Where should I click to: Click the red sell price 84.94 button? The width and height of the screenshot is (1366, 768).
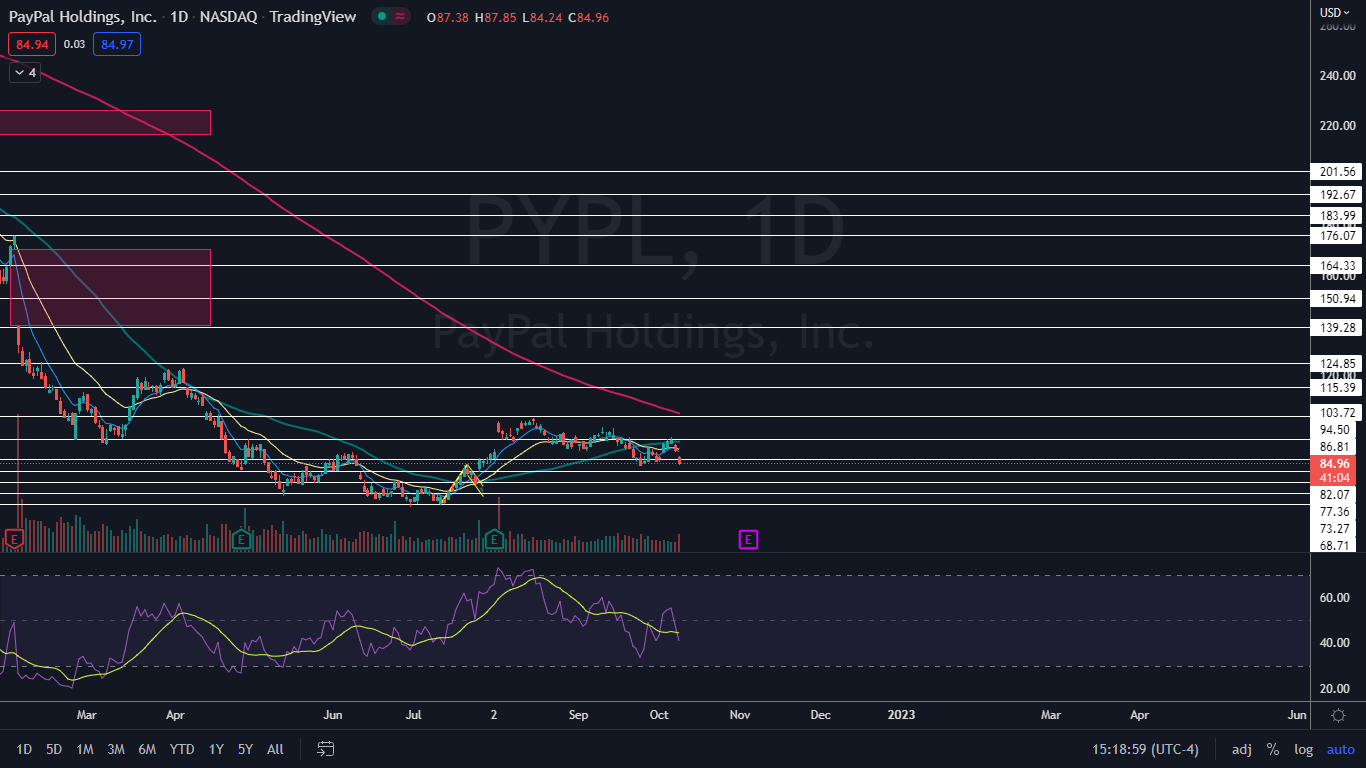(32, 44)
